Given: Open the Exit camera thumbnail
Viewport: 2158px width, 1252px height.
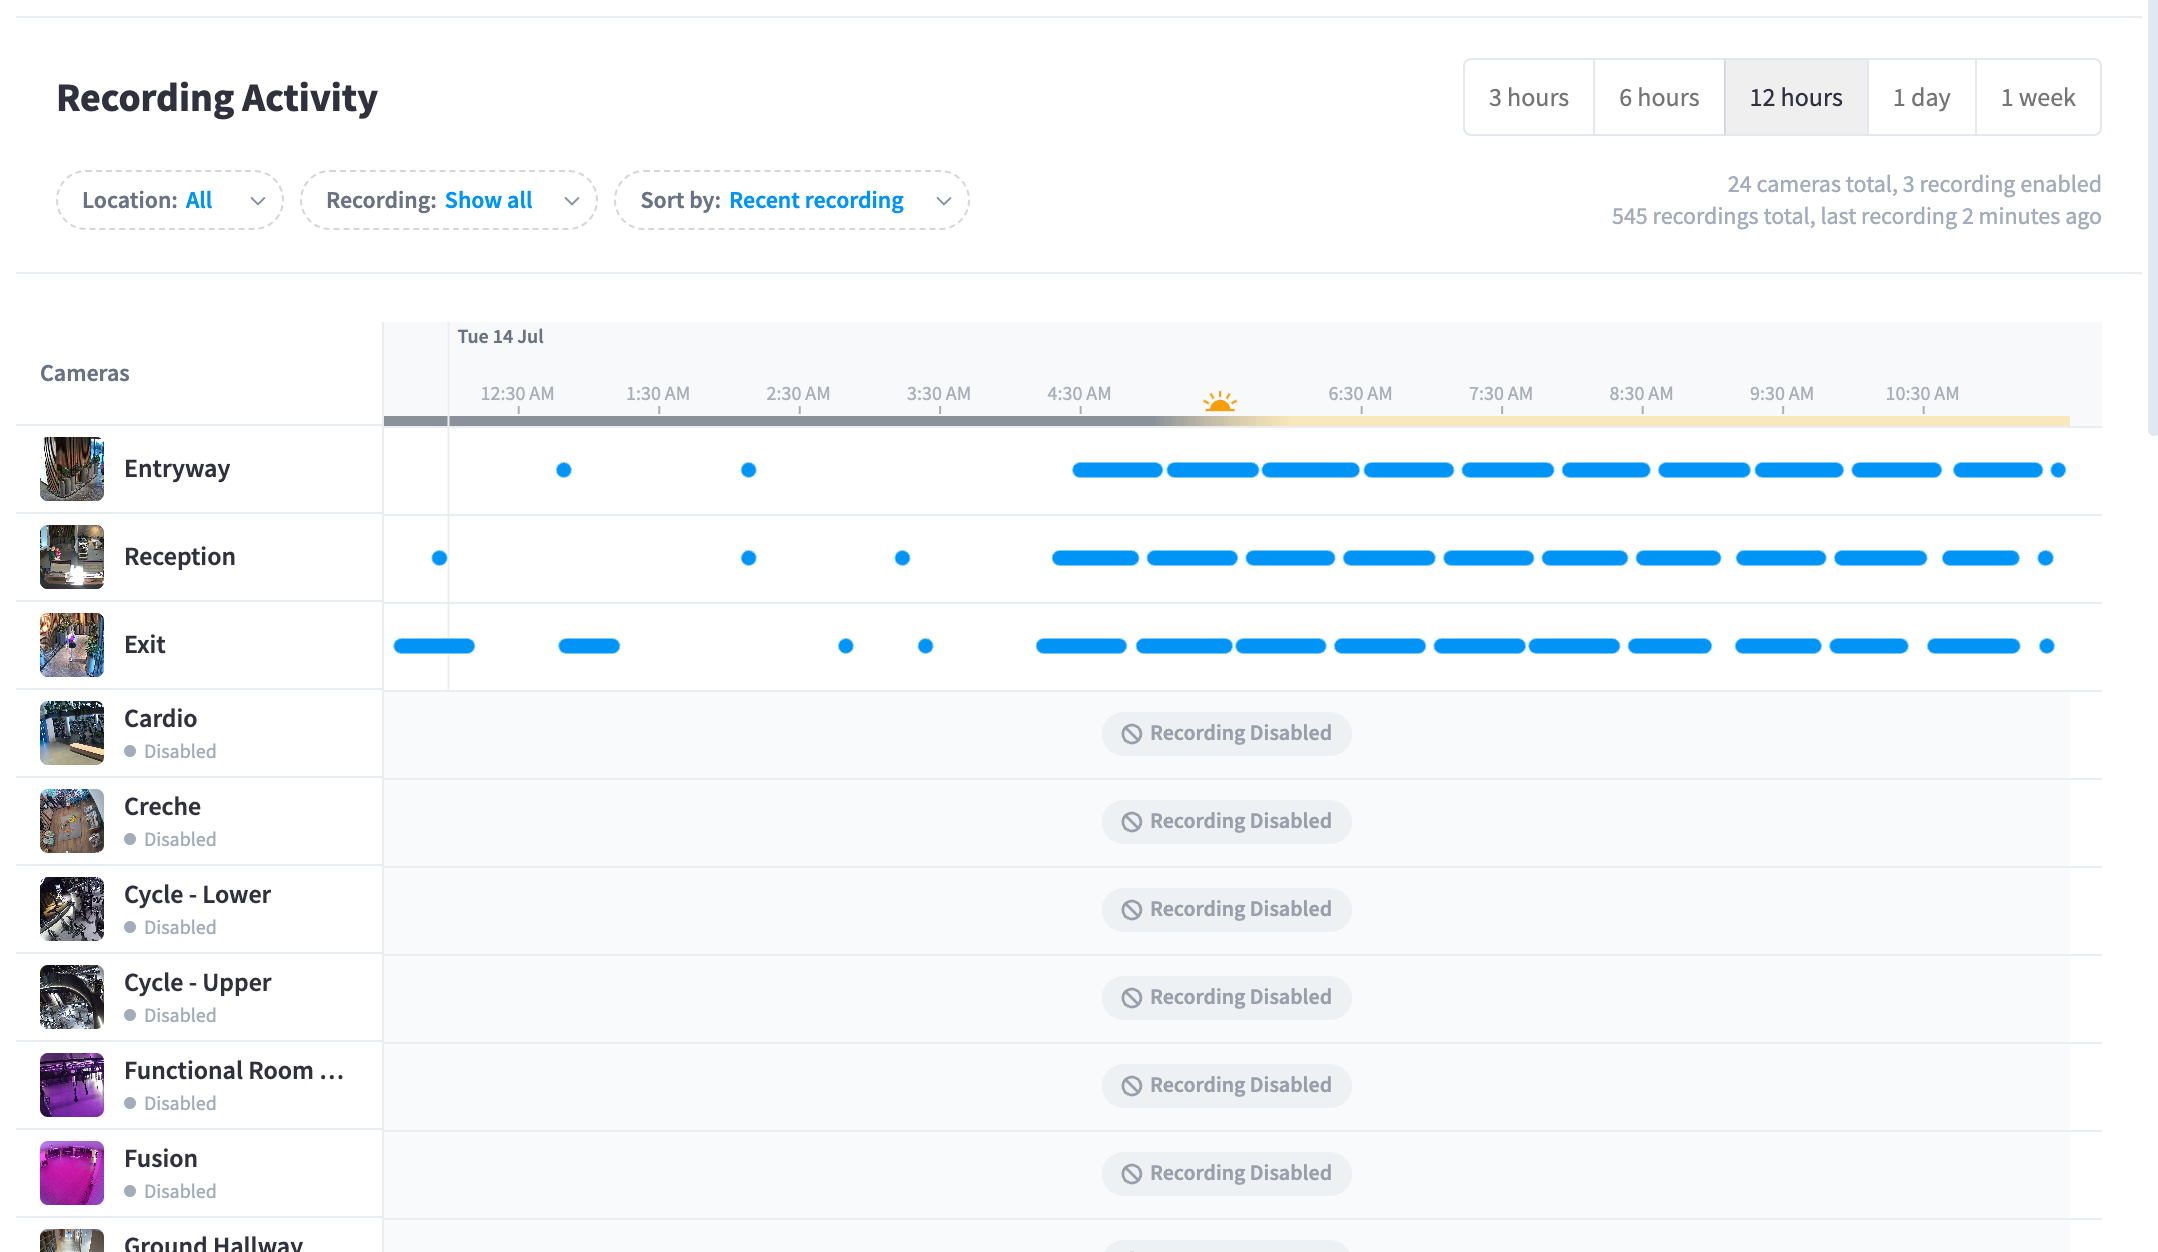Looking at the screenshot, I should point(72,645).
